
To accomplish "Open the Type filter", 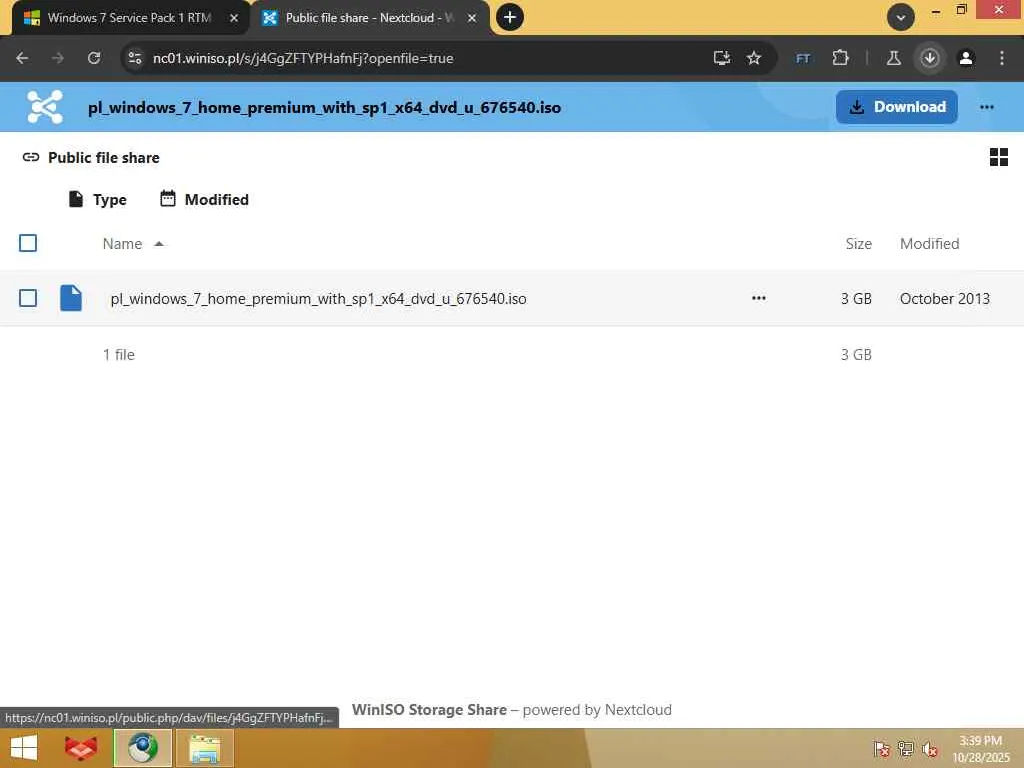I will point(97,199).
